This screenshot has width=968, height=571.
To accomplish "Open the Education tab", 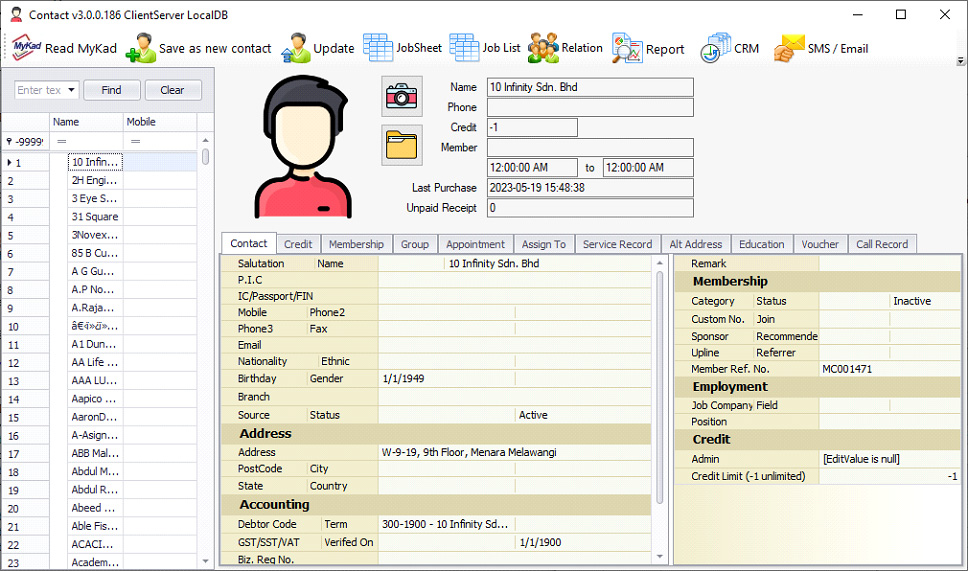I will click(762, 244).
